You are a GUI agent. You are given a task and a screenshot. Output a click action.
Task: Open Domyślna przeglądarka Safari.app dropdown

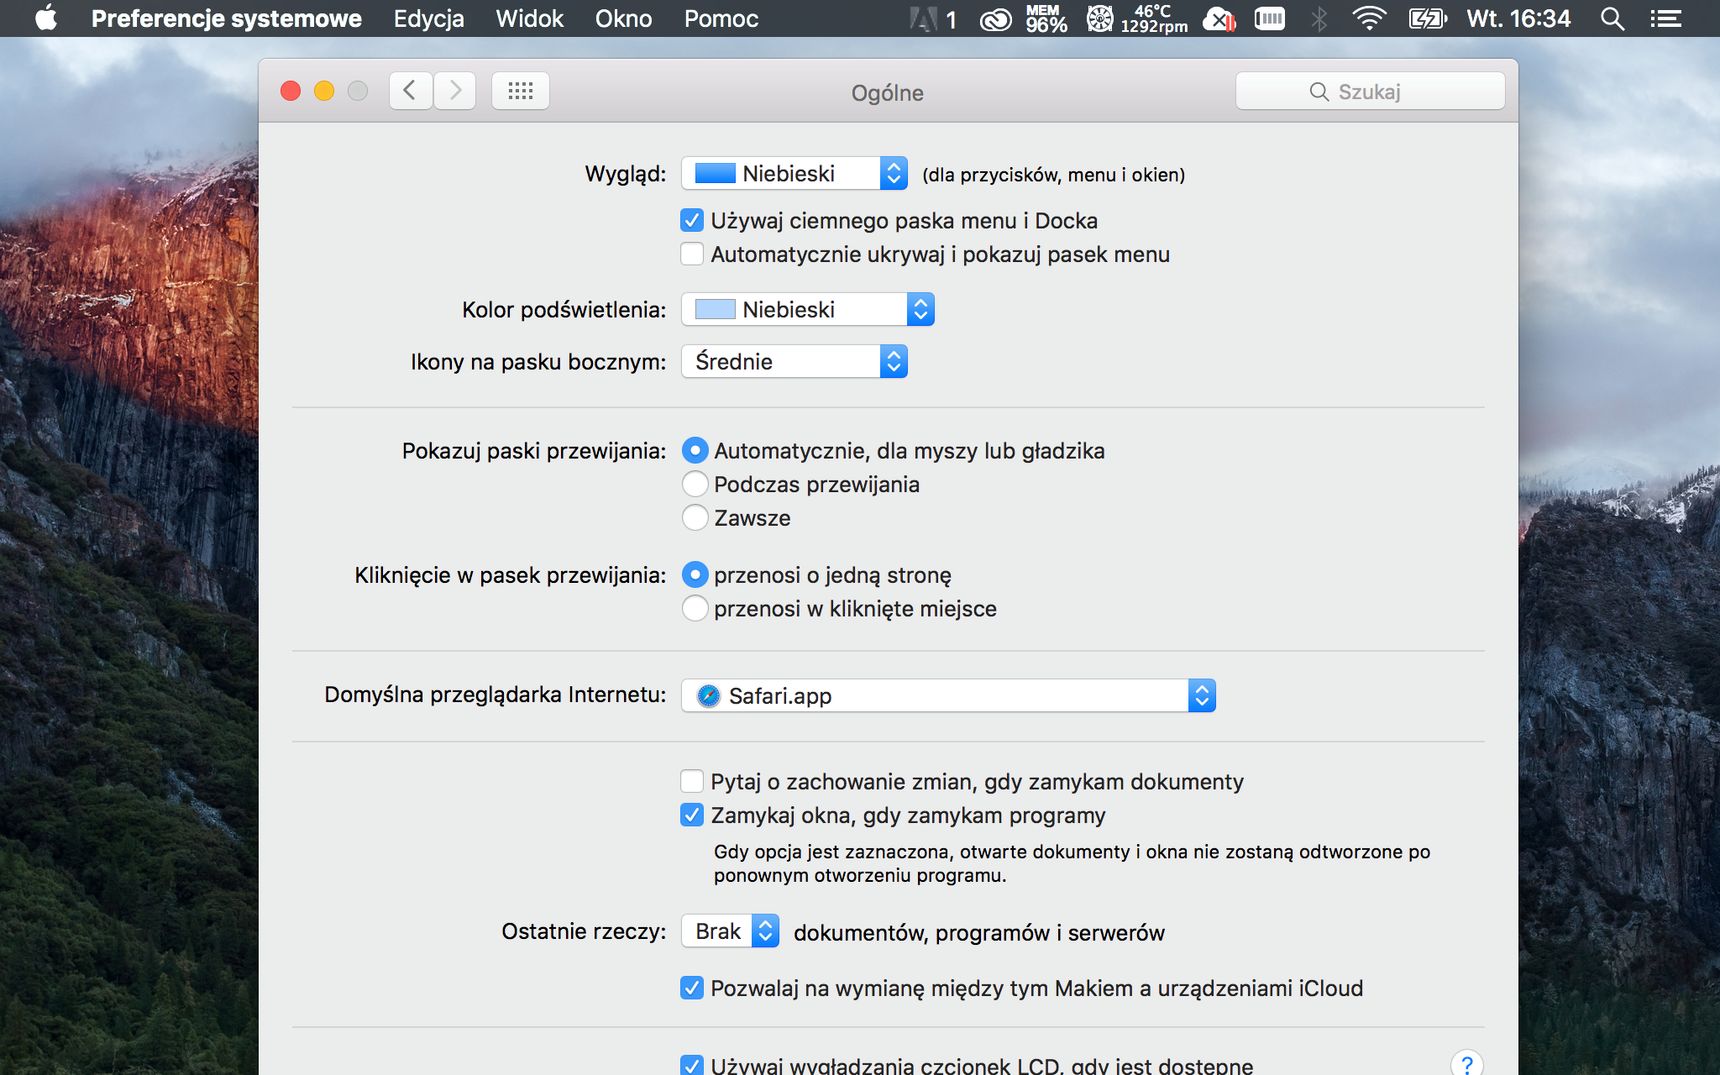948,696
